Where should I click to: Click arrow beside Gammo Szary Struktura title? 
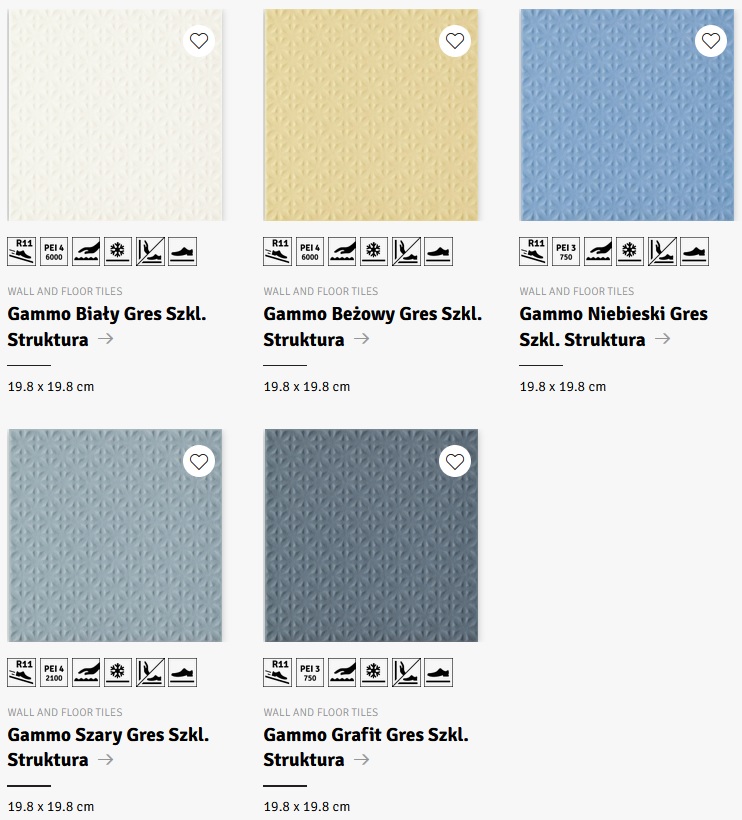(106, 759)
